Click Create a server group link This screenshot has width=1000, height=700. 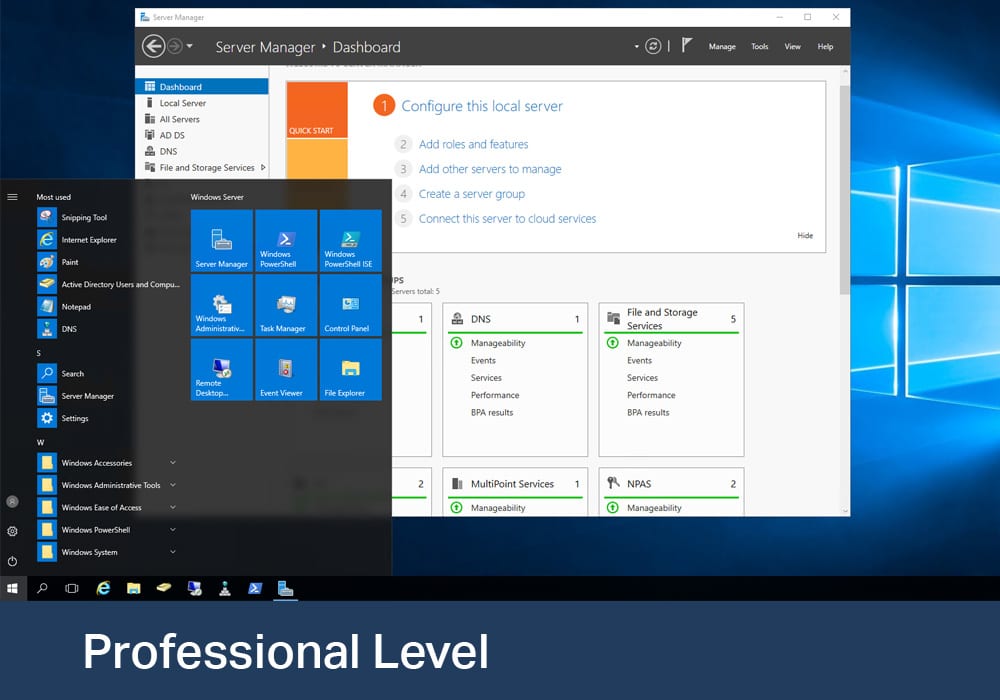click(471, 194)
